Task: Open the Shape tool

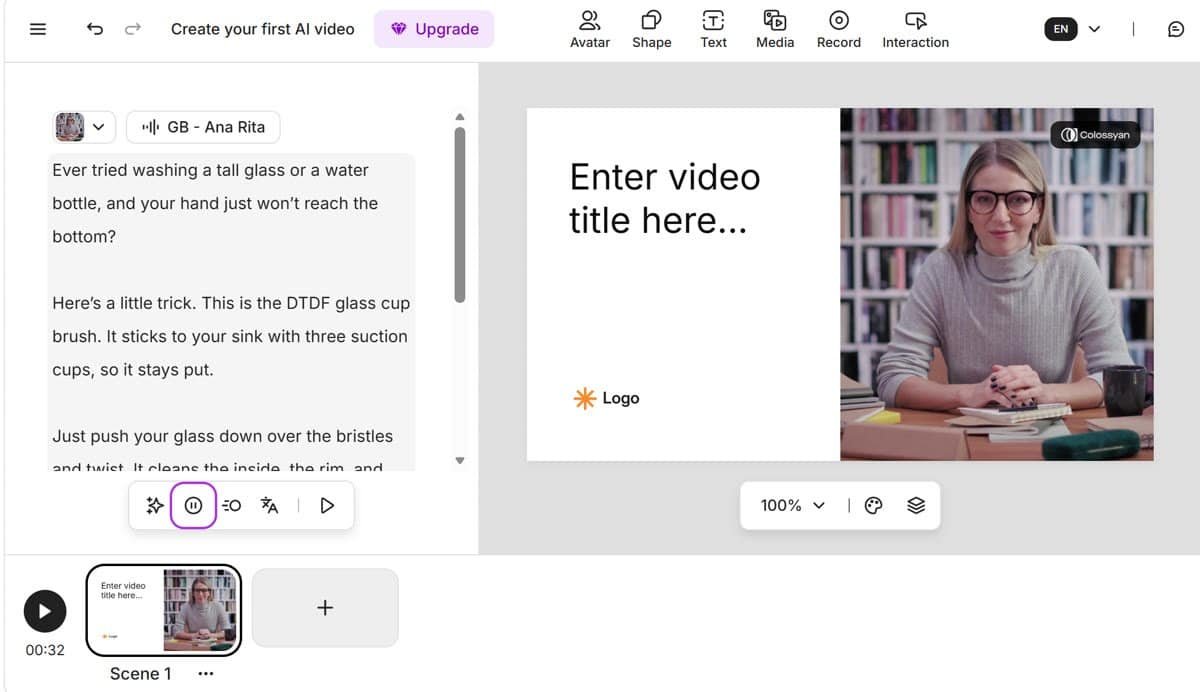Action: [651, 29]
